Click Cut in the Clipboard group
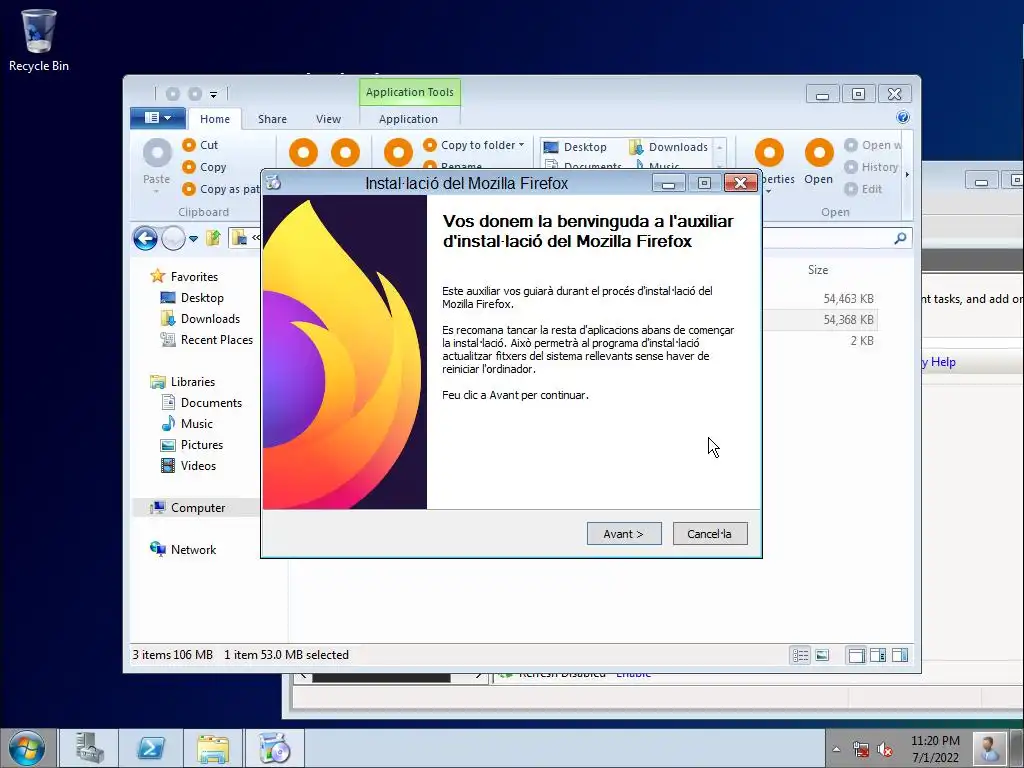The width and height of the screenshot is (1024, 768). point(200,145)
